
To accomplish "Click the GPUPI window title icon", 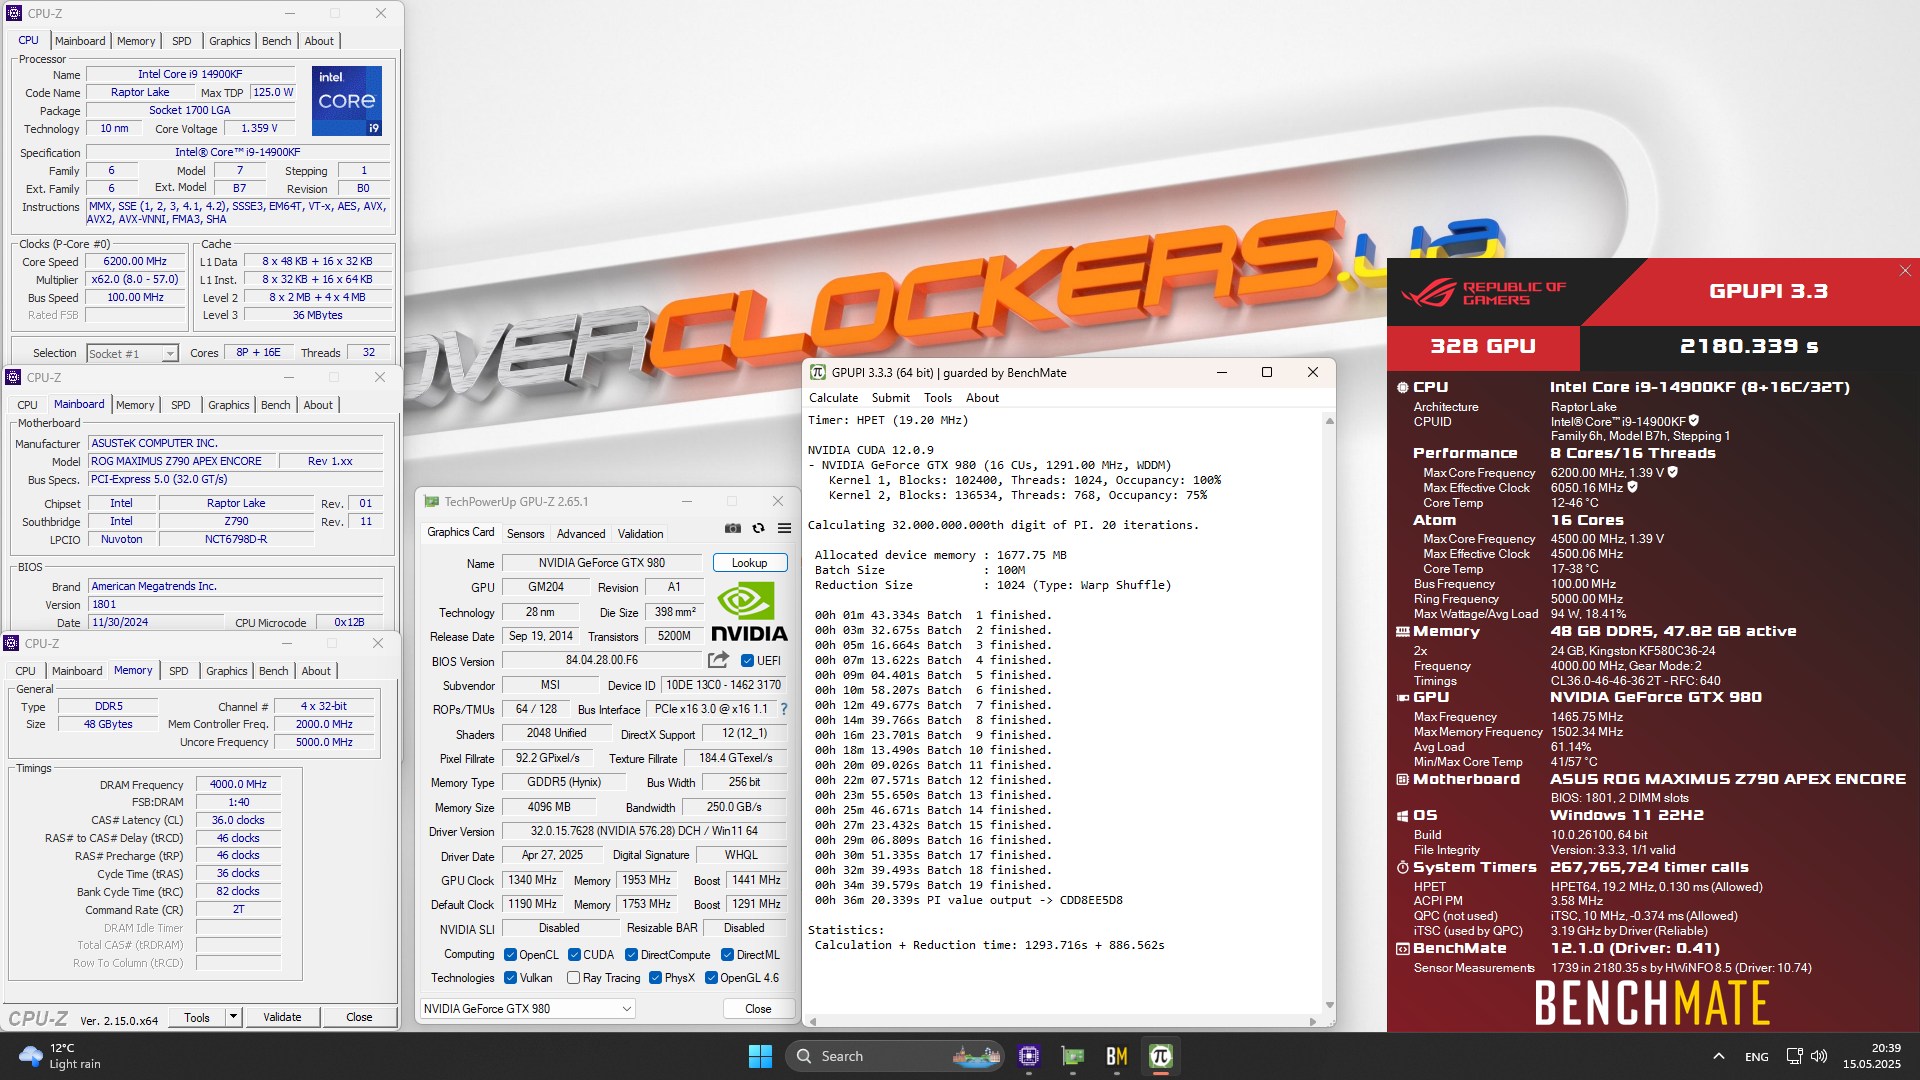I will point(817,372).
